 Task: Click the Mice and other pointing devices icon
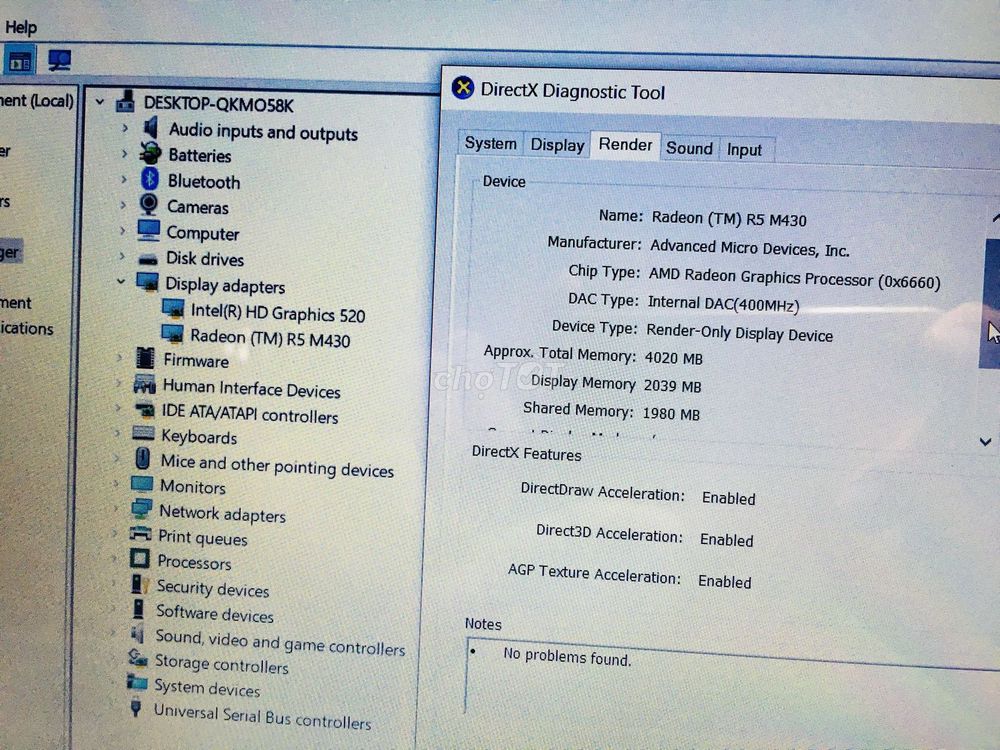[x=143, y=458]
